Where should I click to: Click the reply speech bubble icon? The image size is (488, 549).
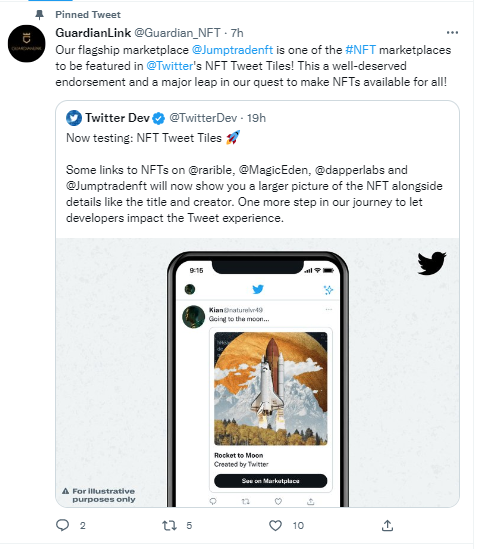pos(63,525)
